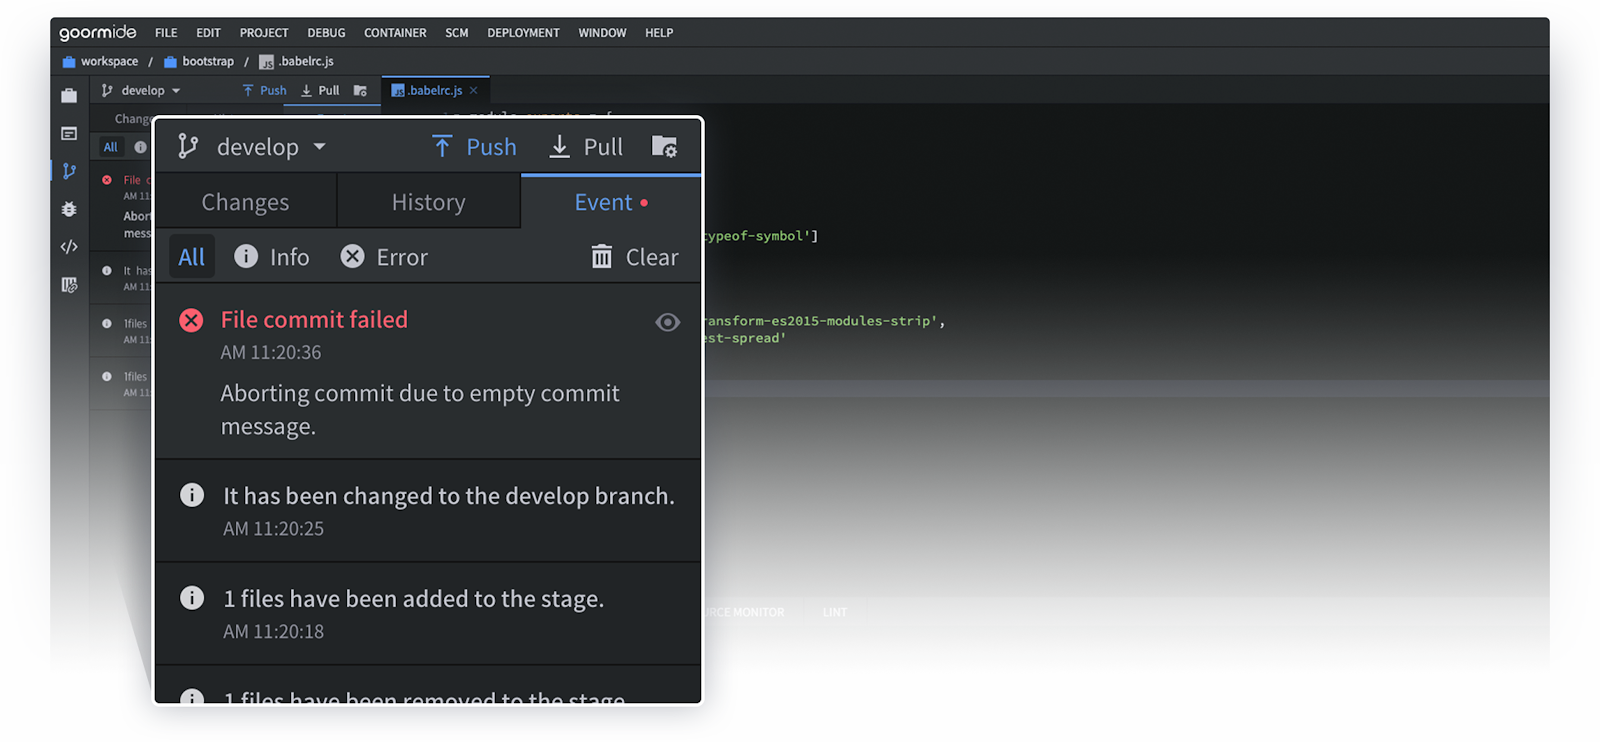This screenshot has width=1600, height=742.
Task: Show details with eye icon for File commit failed
Action: click(667, 322)
